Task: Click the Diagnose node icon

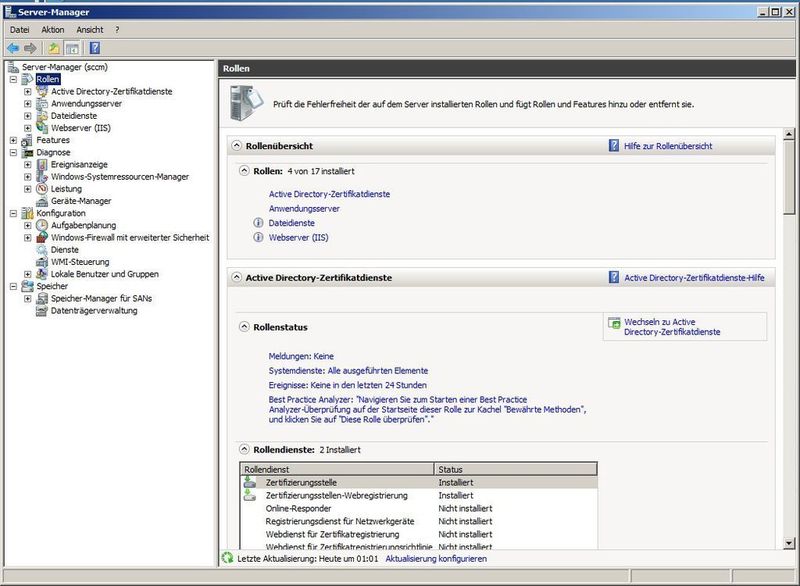Action: (x=27, y=152)
